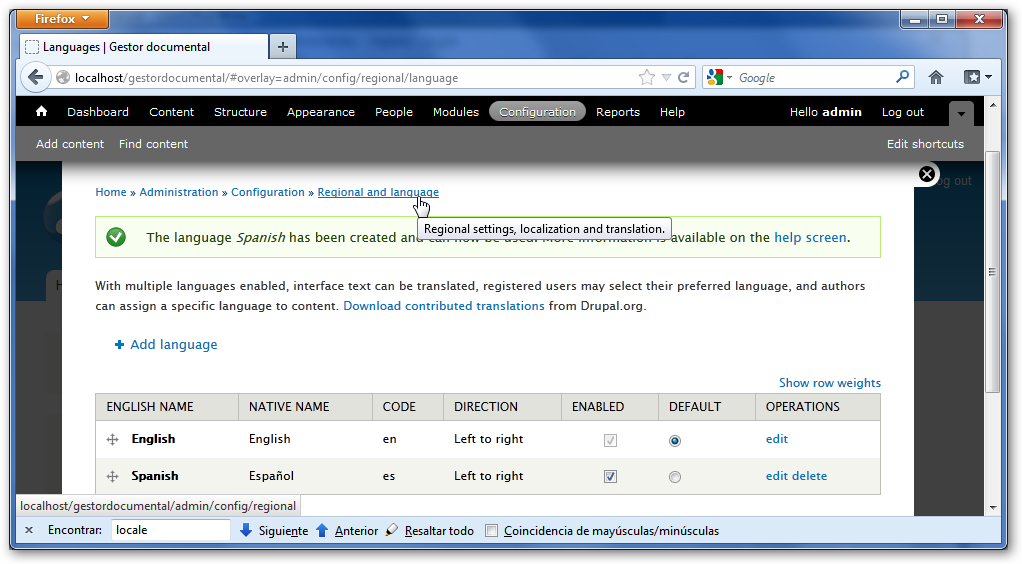The width and height of the screenshot is (1022, 564).
Task: Click the Google search magnifier icon
Action: tap(902, 77)
